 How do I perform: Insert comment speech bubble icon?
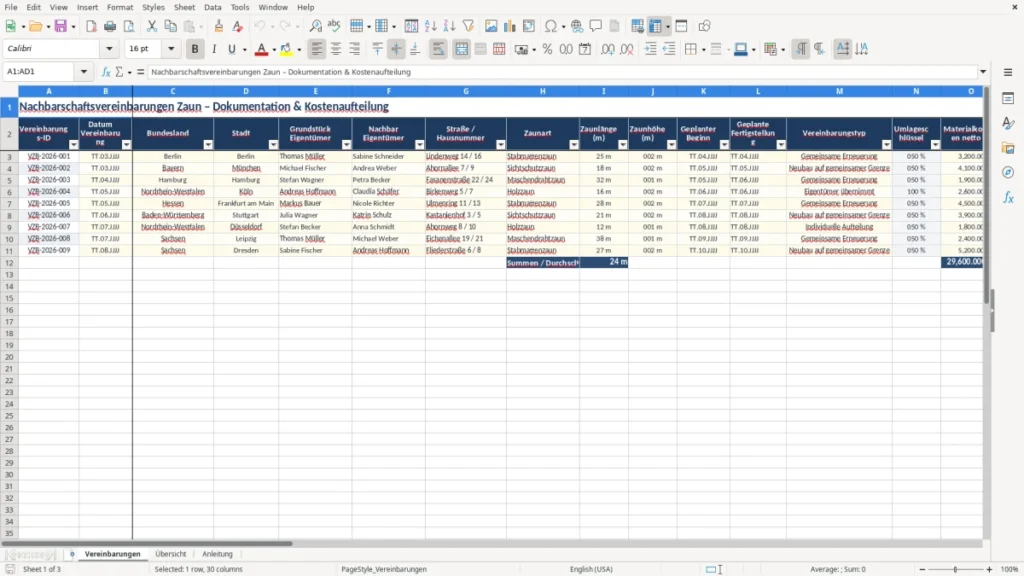pyautogui.click(x=596, y=26)
